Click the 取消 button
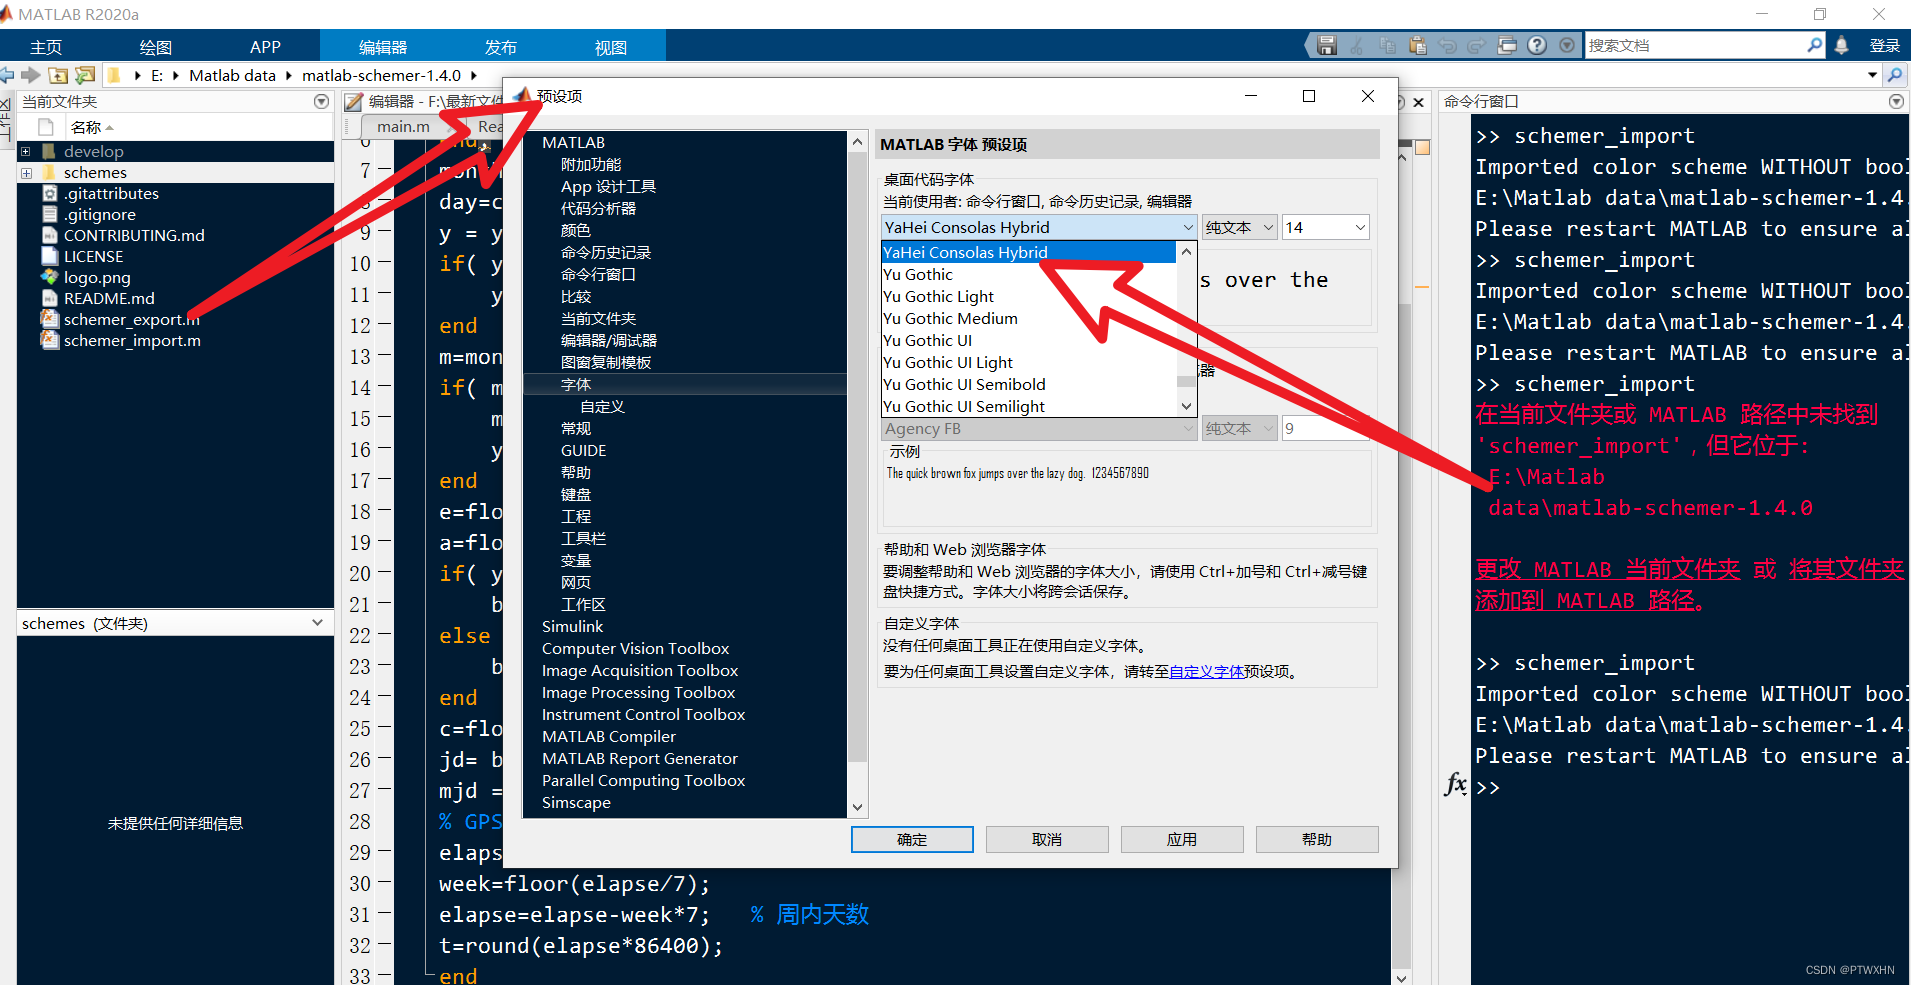Screen dimensions: 1911x985 [1047, 839]
